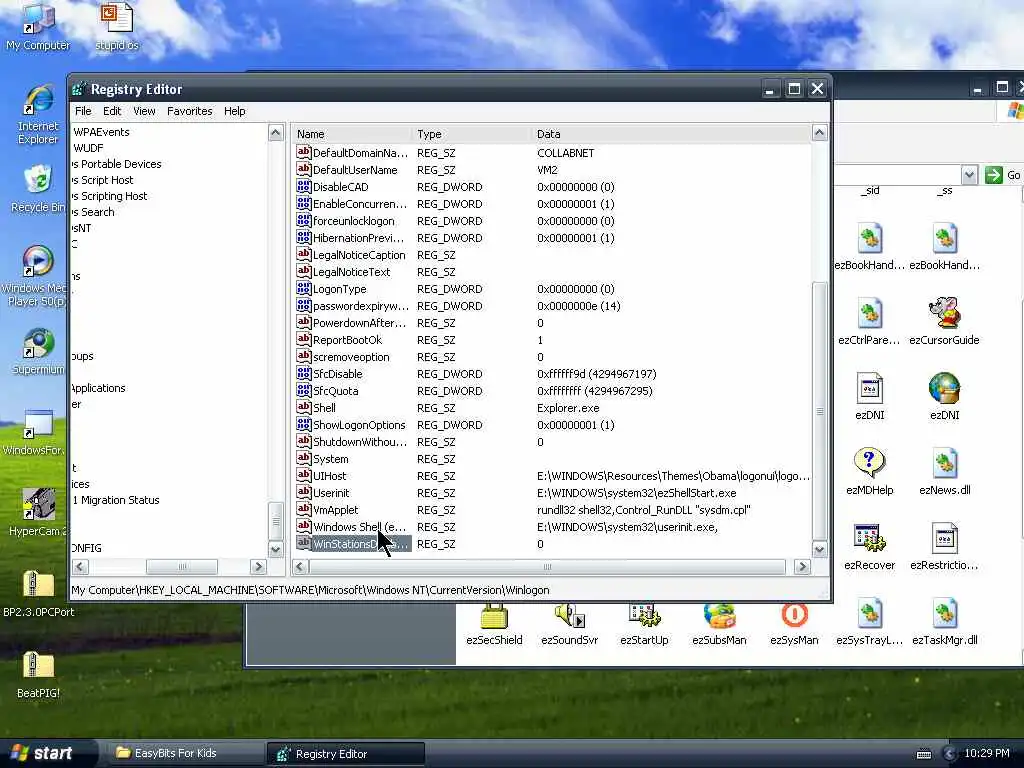Select ezSubsMan file icon

pyautogui.click(x=719, y=626)
